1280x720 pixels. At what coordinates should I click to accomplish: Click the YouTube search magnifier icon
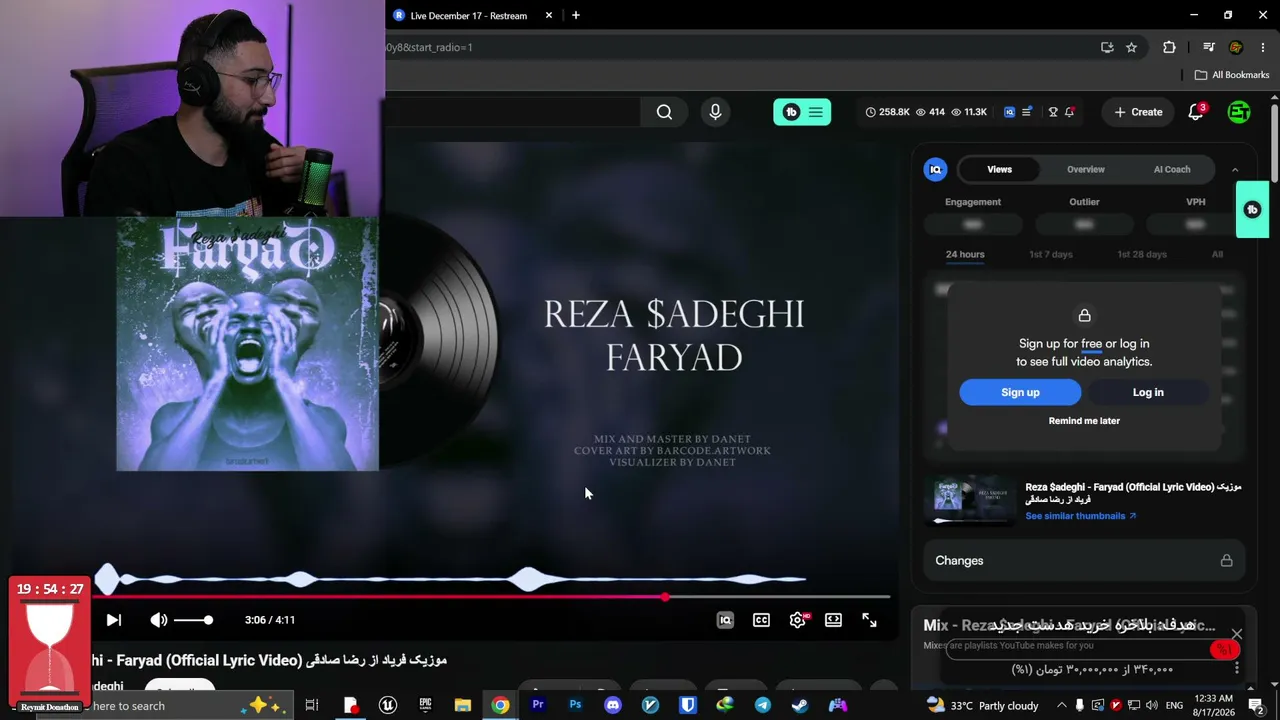664,112
